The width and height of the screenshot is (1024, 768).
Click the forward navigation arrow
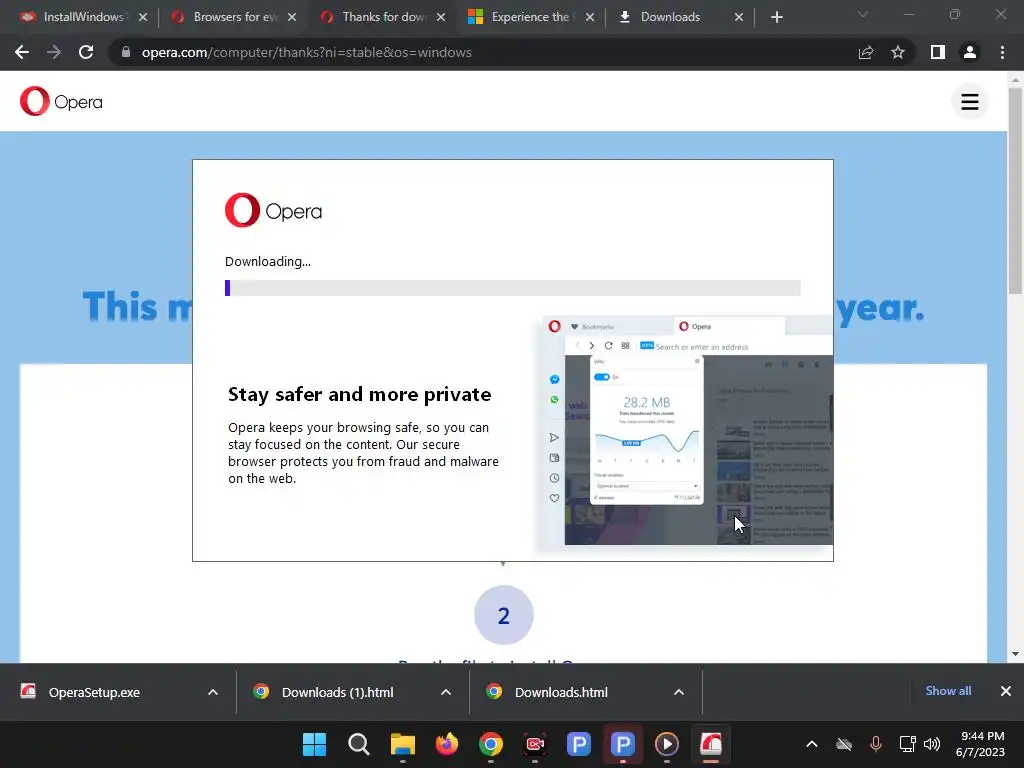click(x=54, y=52)
